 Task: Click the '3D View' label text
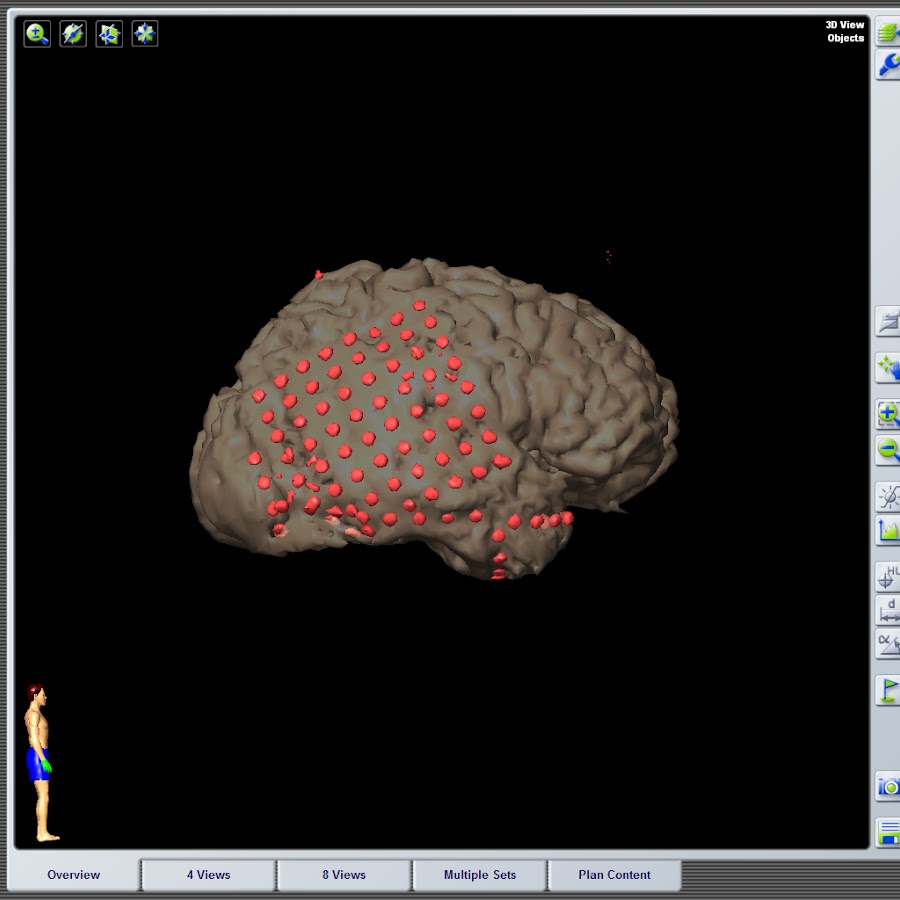(844, 25)
